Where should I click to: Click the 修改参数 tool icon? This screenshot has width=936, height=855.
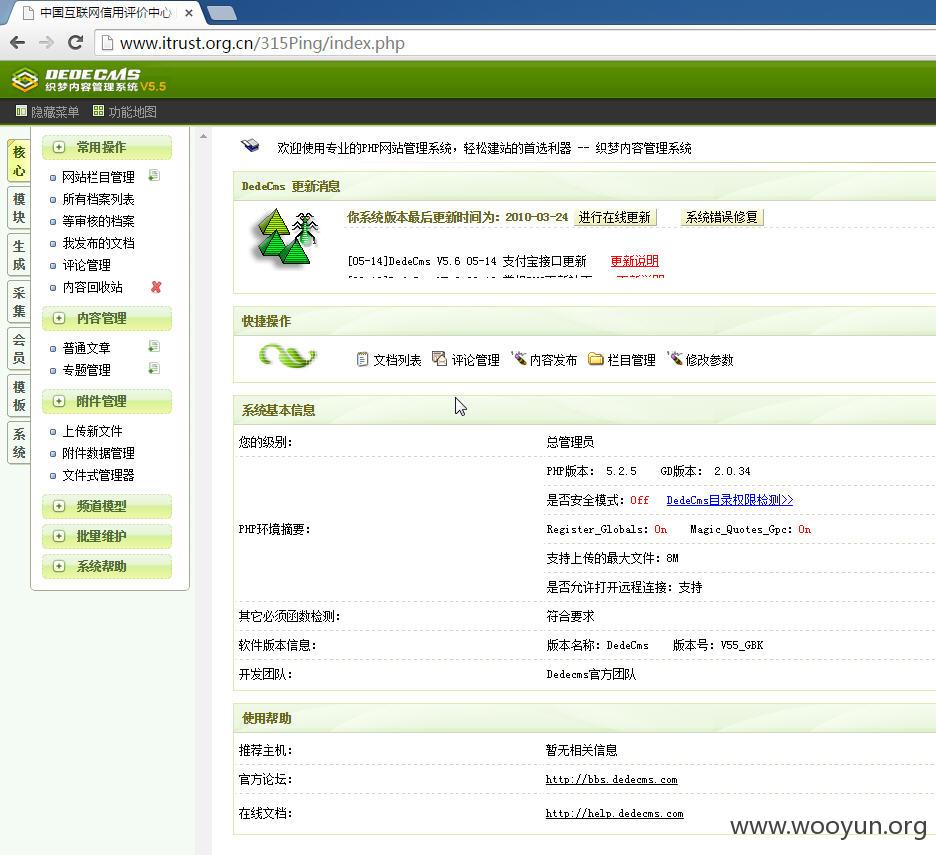coord(675,358)
